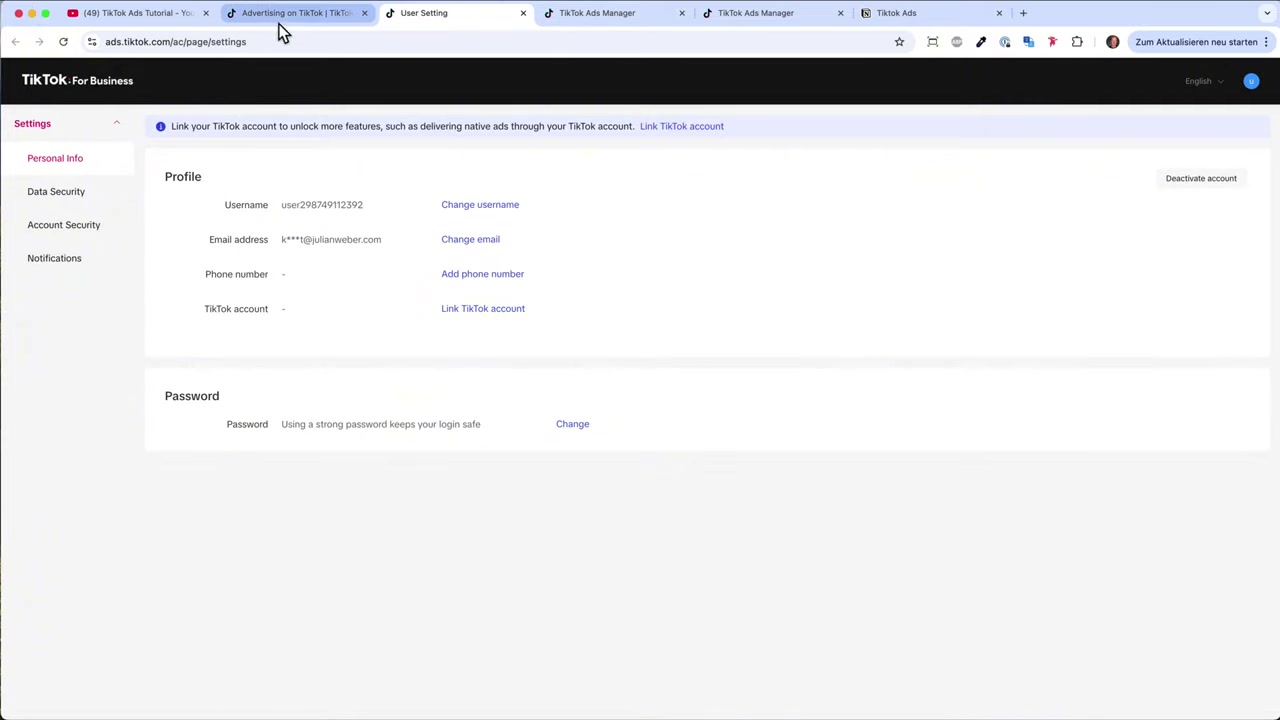Viewport: 1280px width, 720px height.
Task: Open the Google Translate extension icon
Action: coord(1028,42)
